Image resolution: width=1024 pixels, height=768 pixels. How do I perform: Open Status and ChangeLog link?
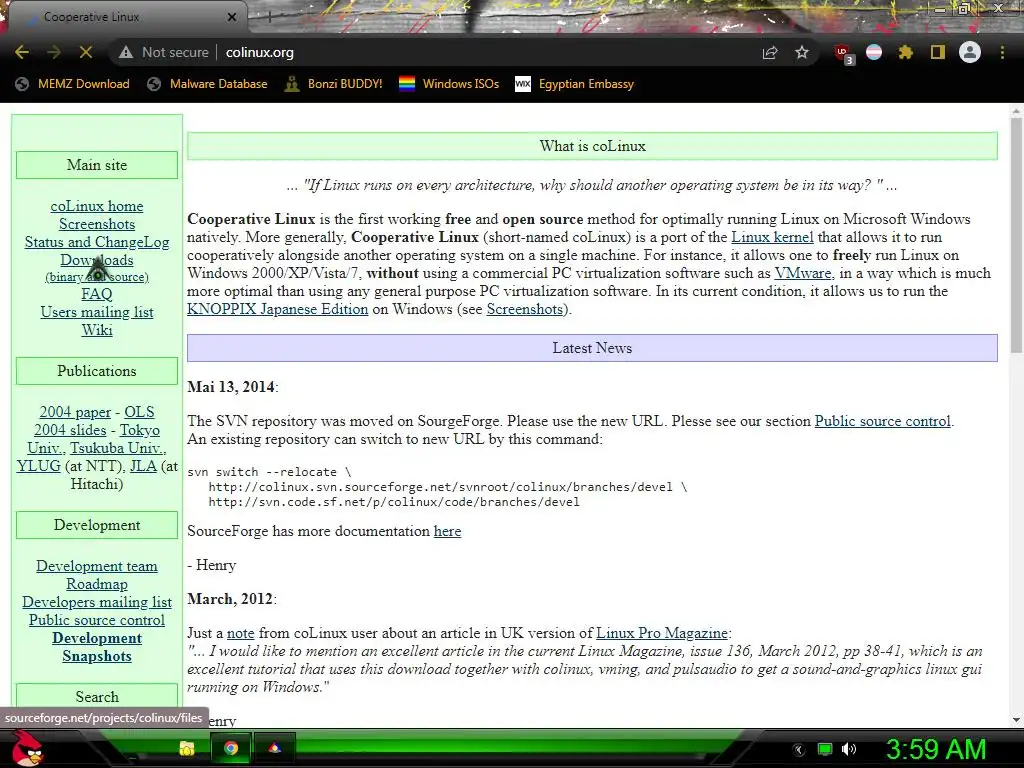97,242
